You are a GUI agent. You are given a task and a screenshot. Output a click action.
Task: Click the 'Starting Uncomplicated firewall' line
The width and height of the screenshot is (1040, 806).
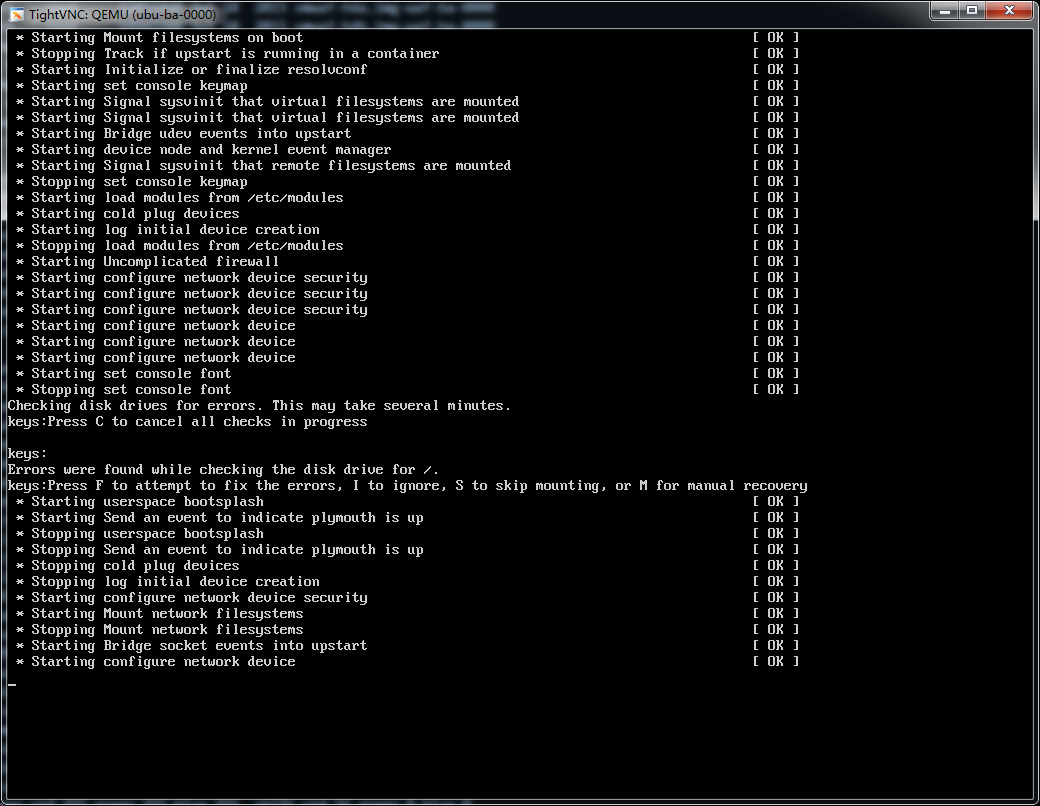pos(155,262)
